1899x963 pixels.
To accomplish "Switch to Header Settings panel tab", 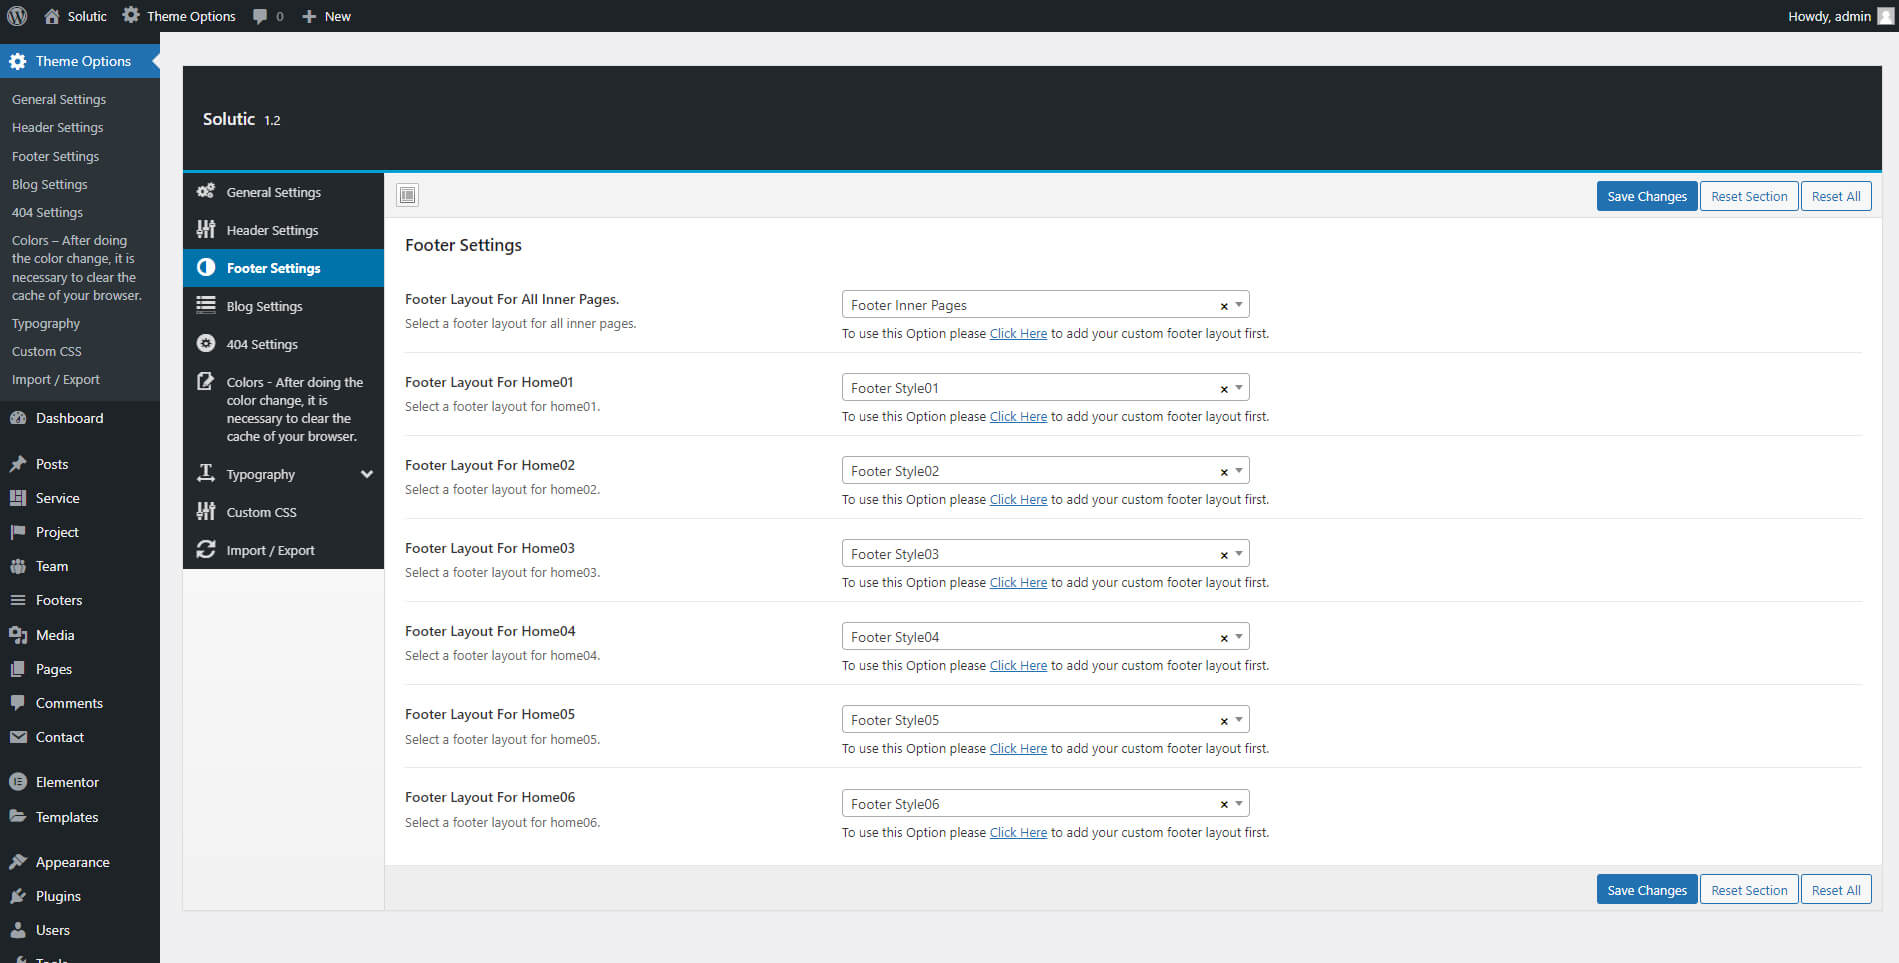I will click(272, 230).
